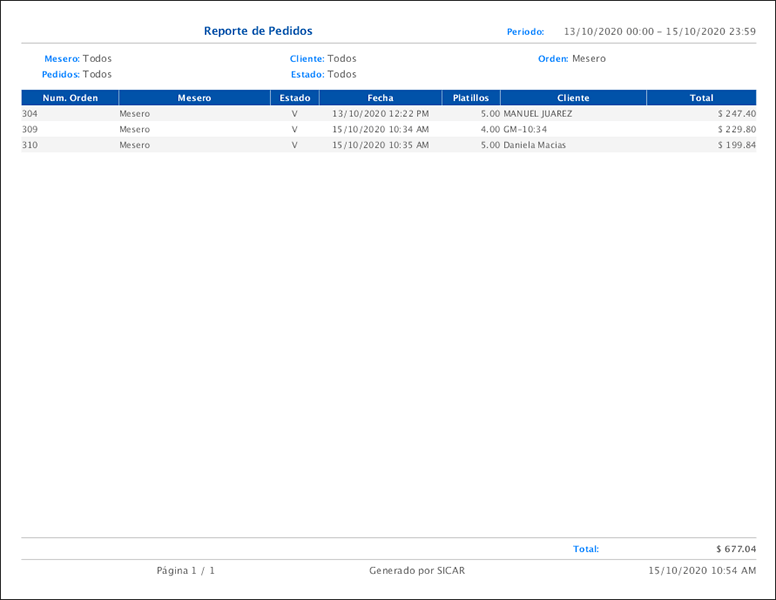This screenshot has height=600, width=776.
Task: Click client name Daniela Macias
Action: 534,145
